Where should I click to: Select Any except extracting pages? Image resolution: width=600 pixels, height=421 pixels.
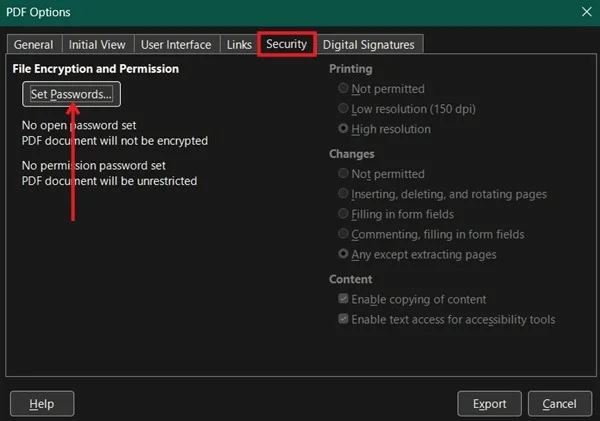[344, 254]
